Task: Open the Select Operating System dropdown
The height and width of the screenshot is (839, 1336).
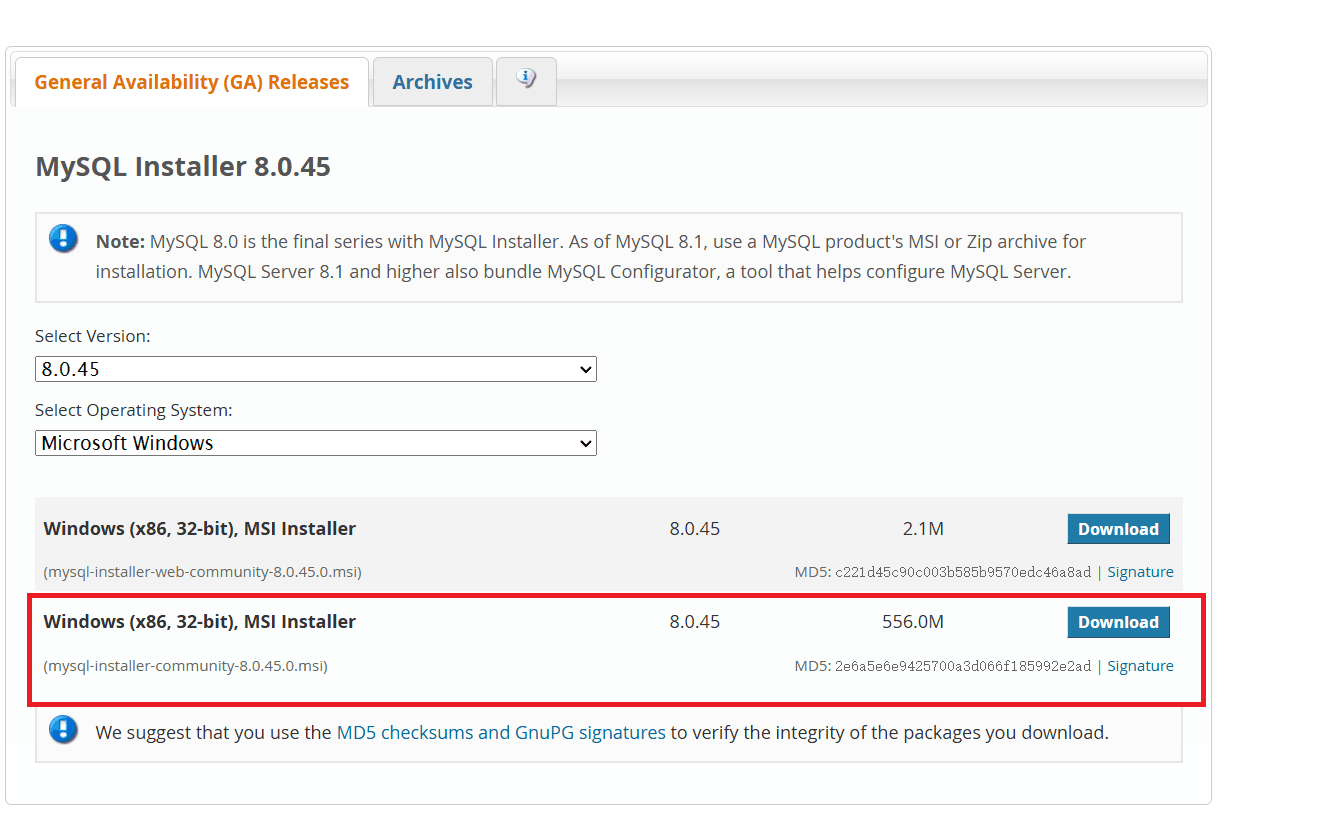Action: (316, 443)
